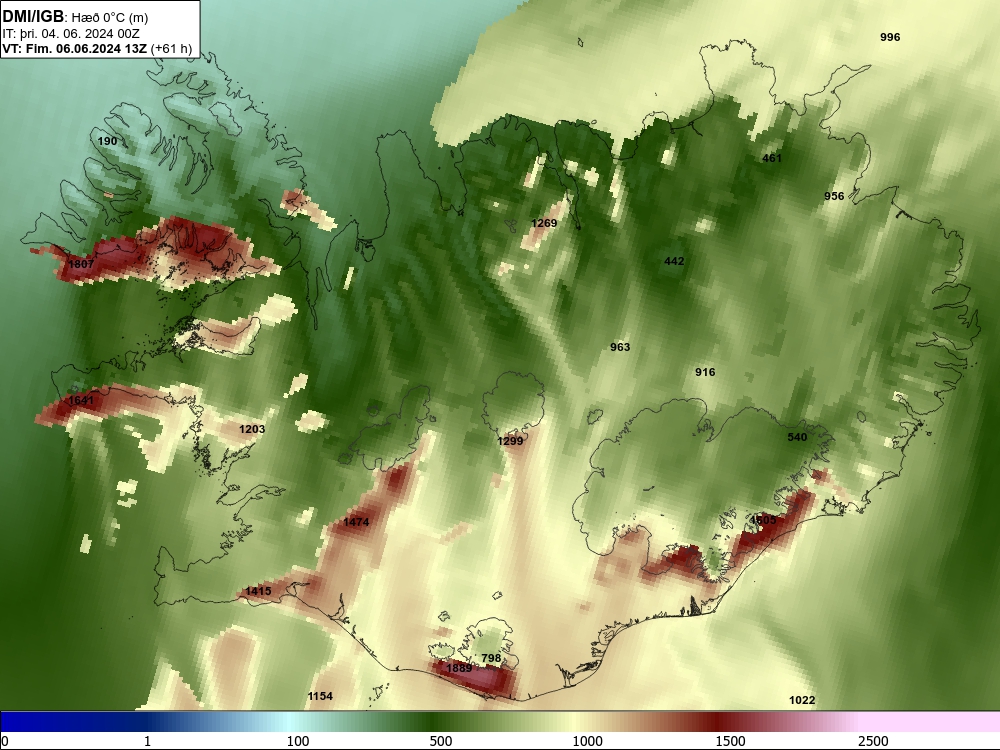Click the 190 value over the Westfjords

click(x=107, y=141)
